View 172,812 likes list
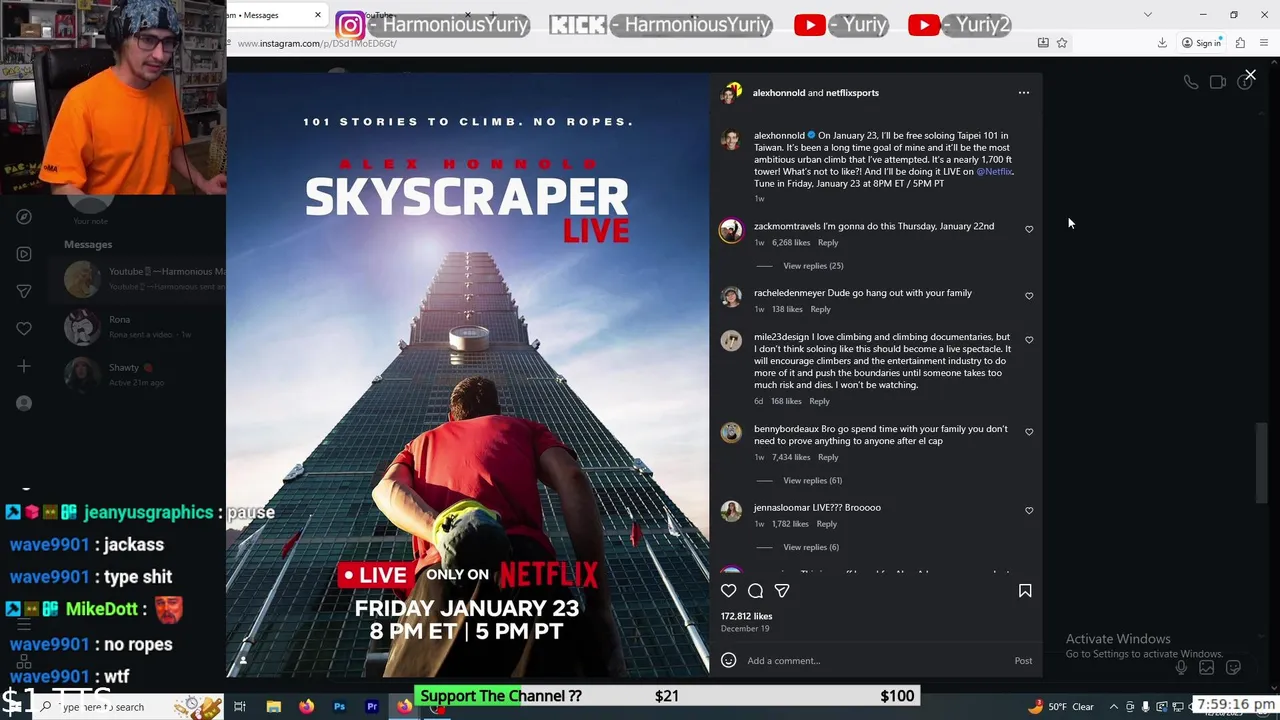The image size is (1280, 720). (x=746, y=617)
